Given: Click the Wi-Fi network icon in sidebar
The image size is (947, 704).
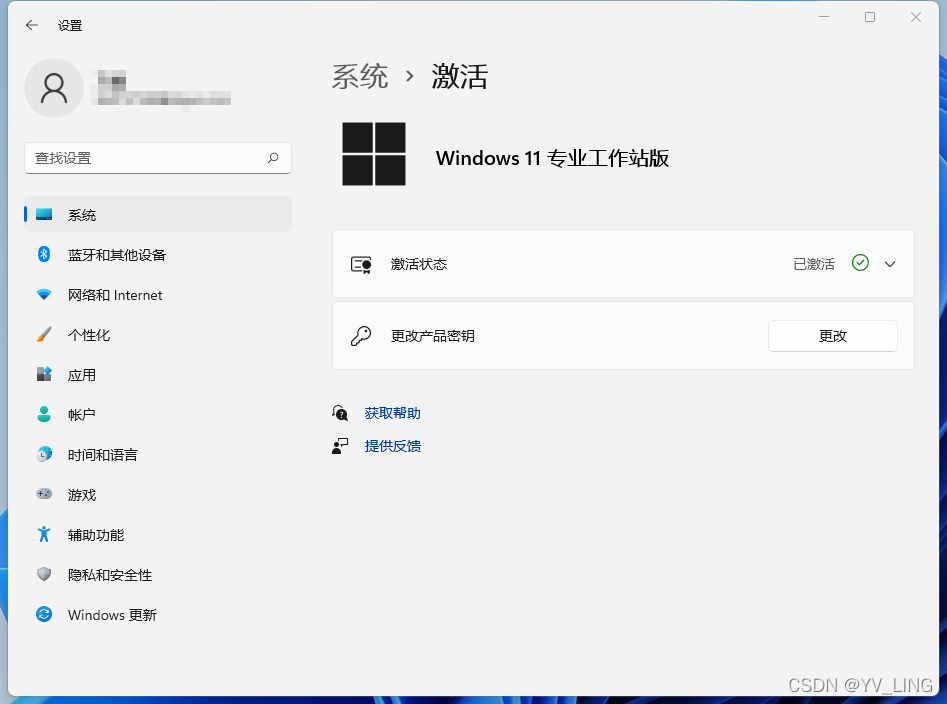Looking at the screenshot, I should click(44, 295).
